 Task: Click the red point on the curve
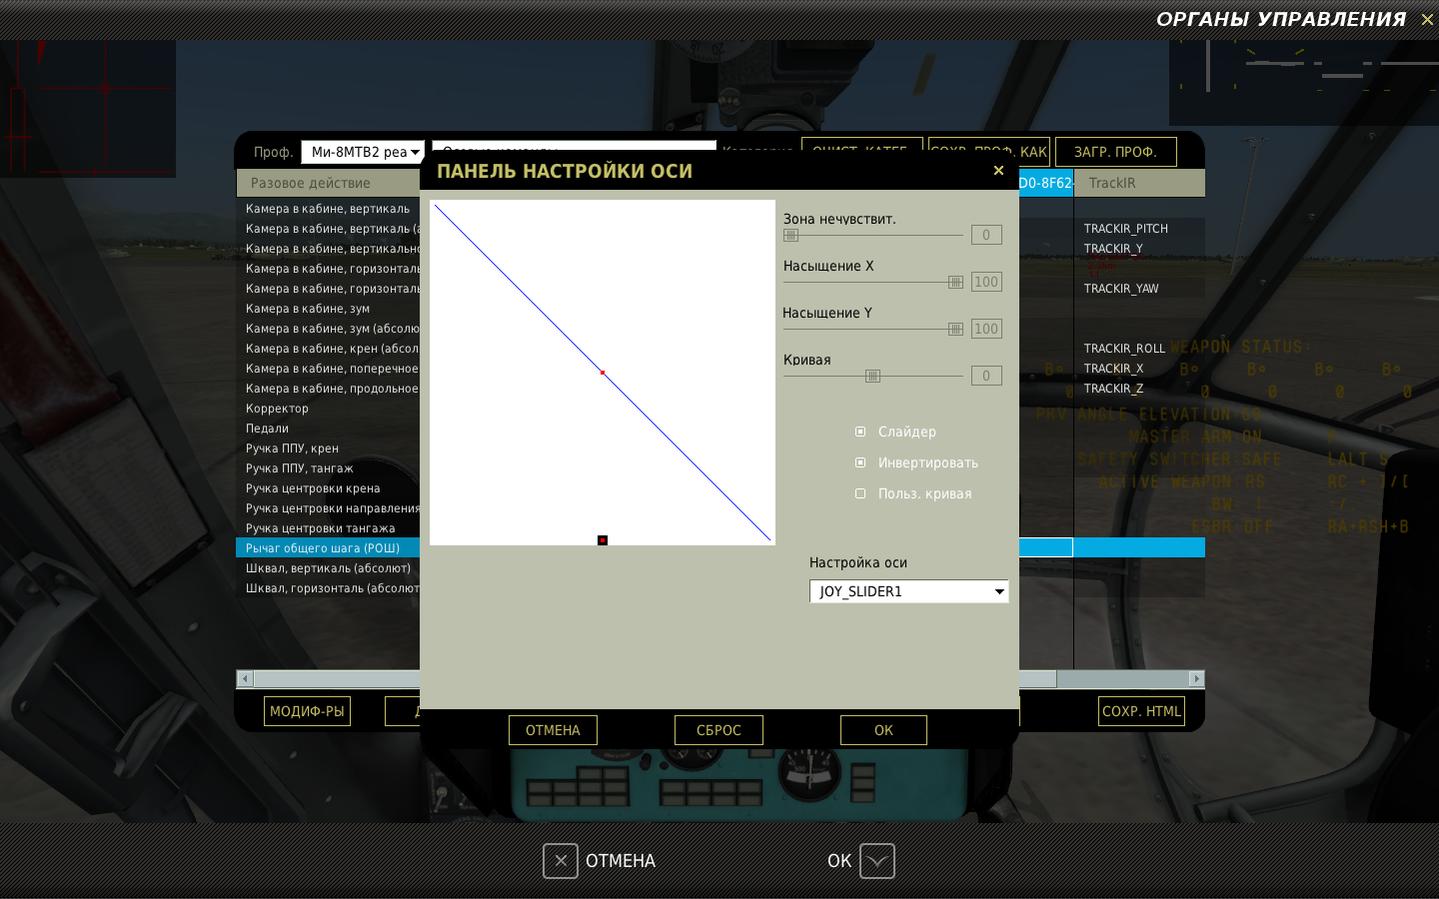[x=602, y=373]
